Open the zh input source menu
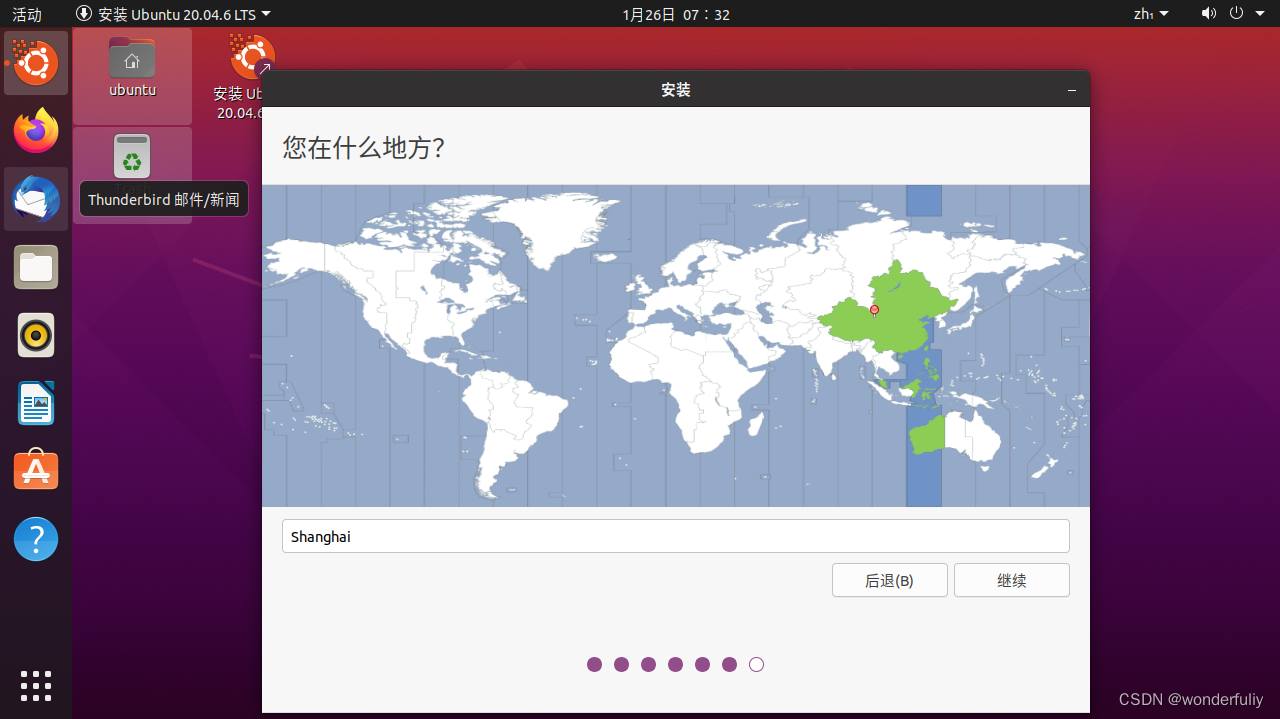 (1150, 14)
